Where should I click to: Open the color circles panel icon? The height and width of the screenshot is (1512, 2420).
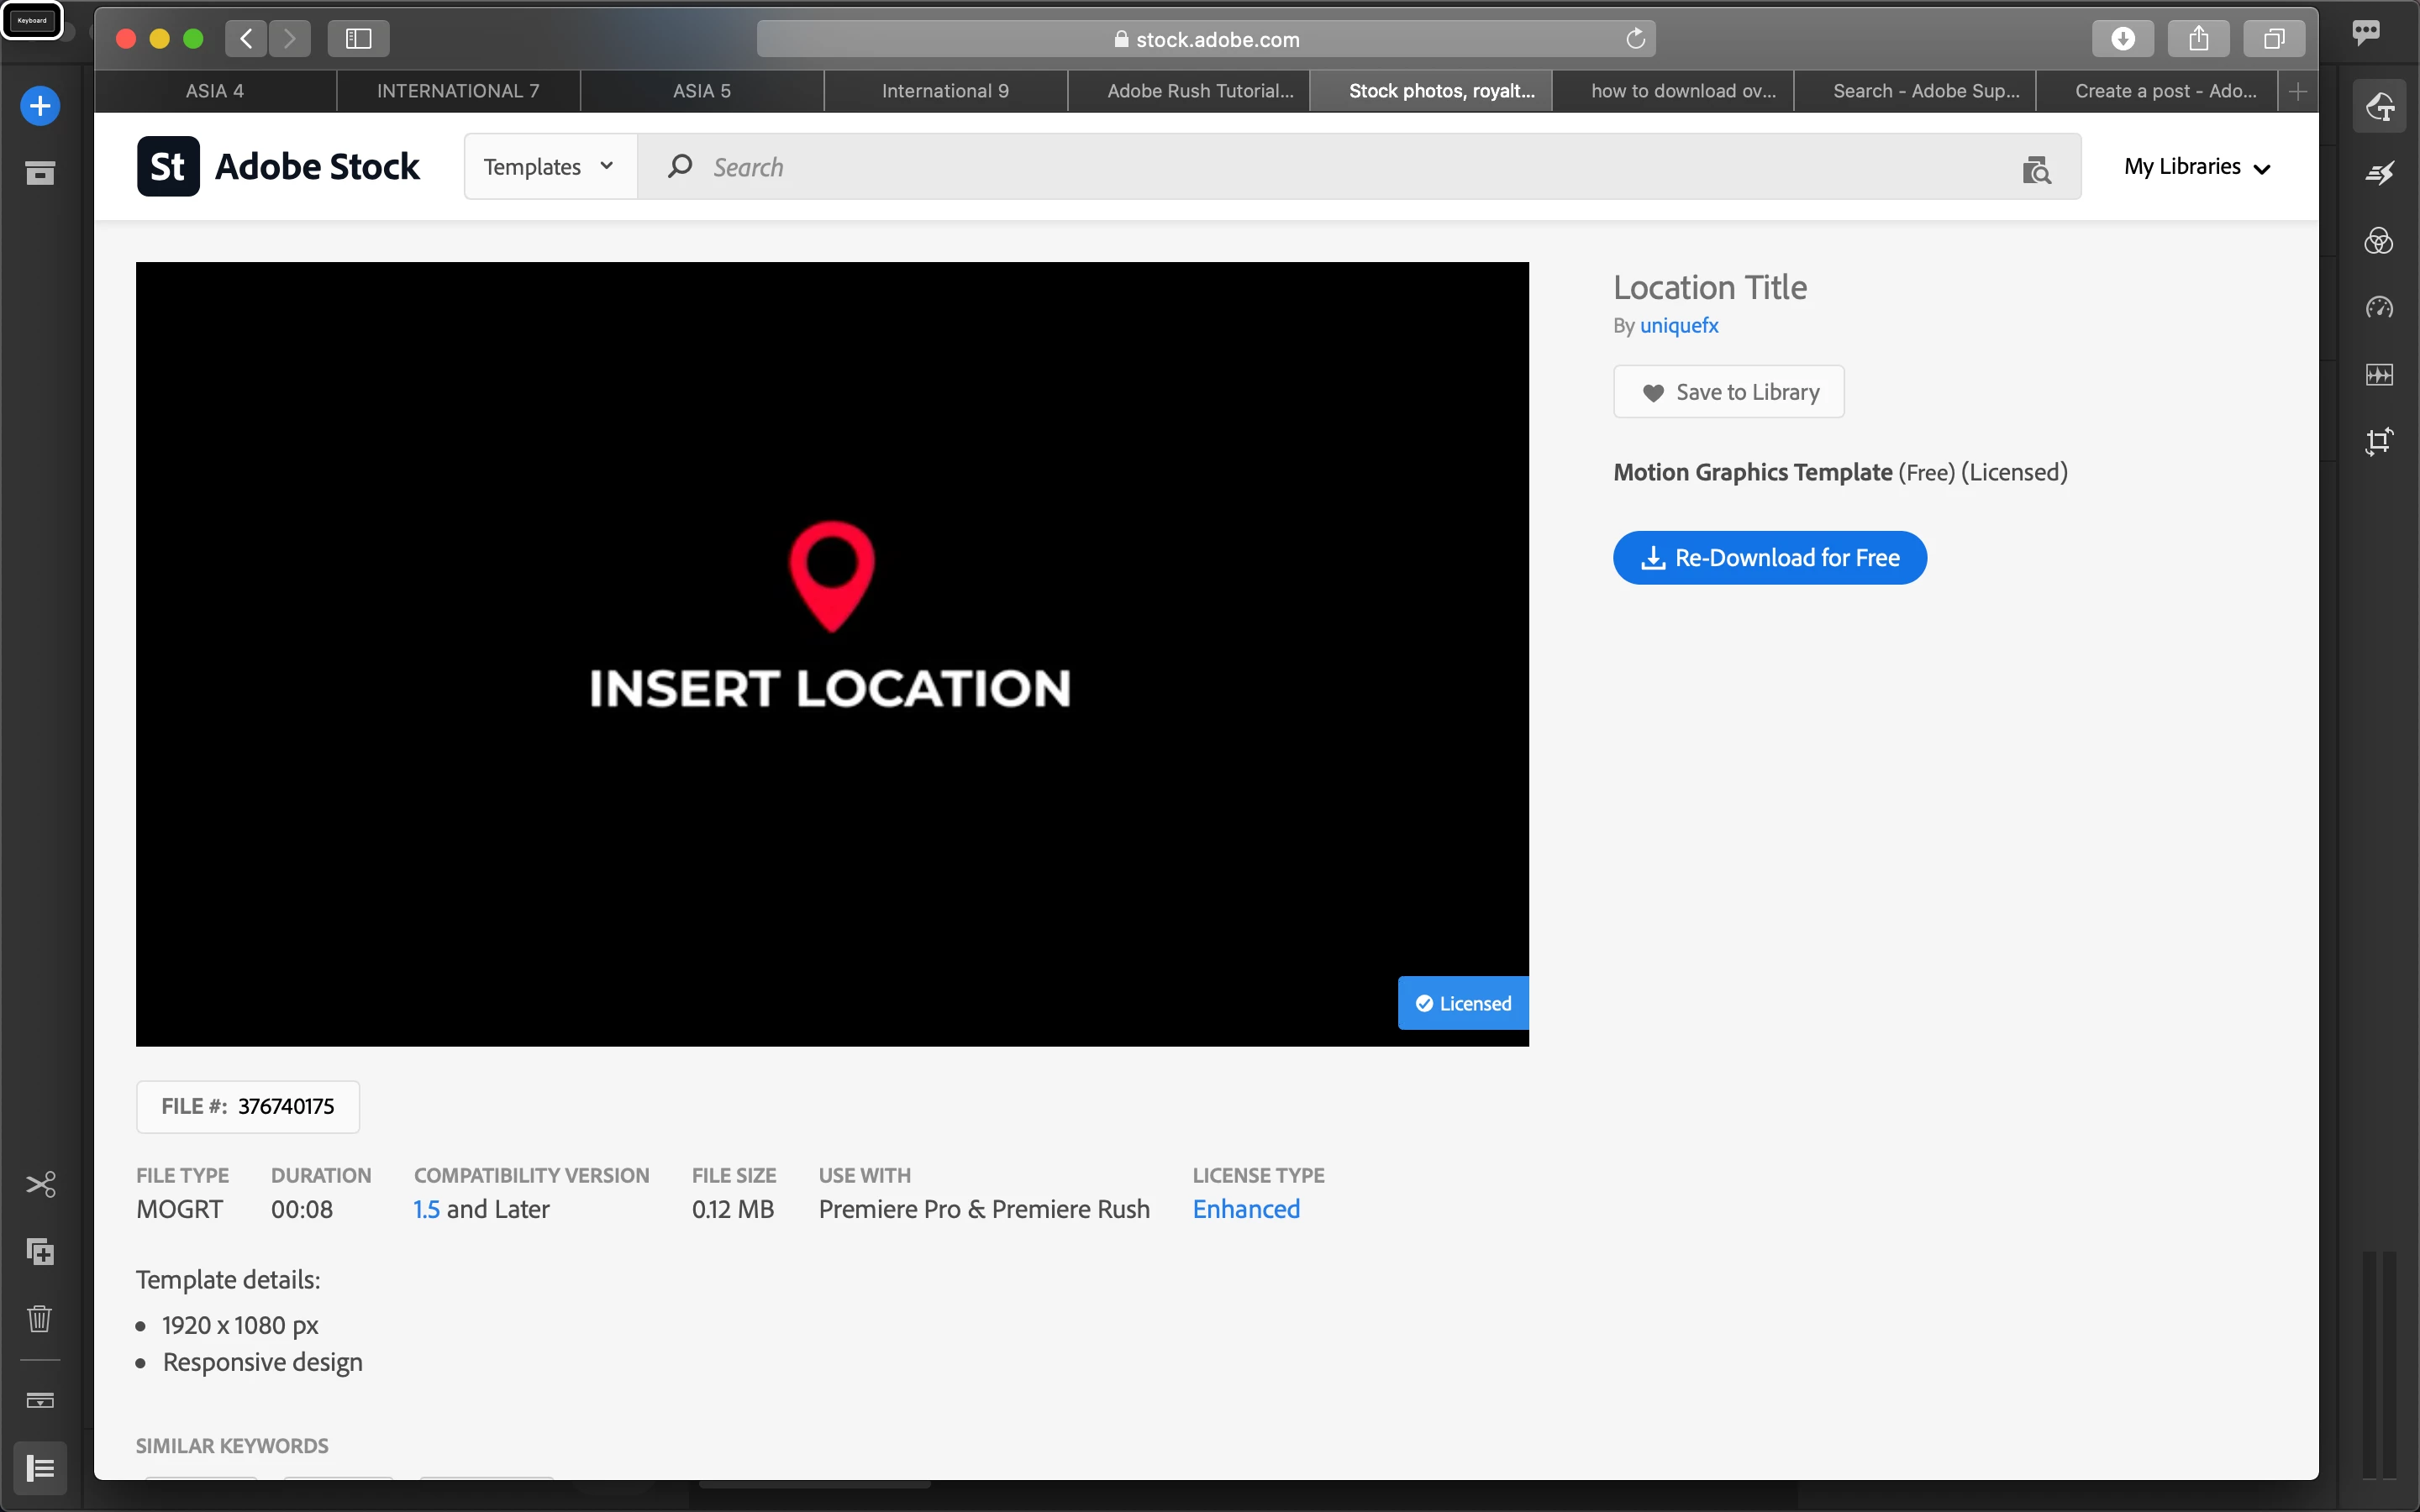pyautogui.click(x=2379, y=241)
